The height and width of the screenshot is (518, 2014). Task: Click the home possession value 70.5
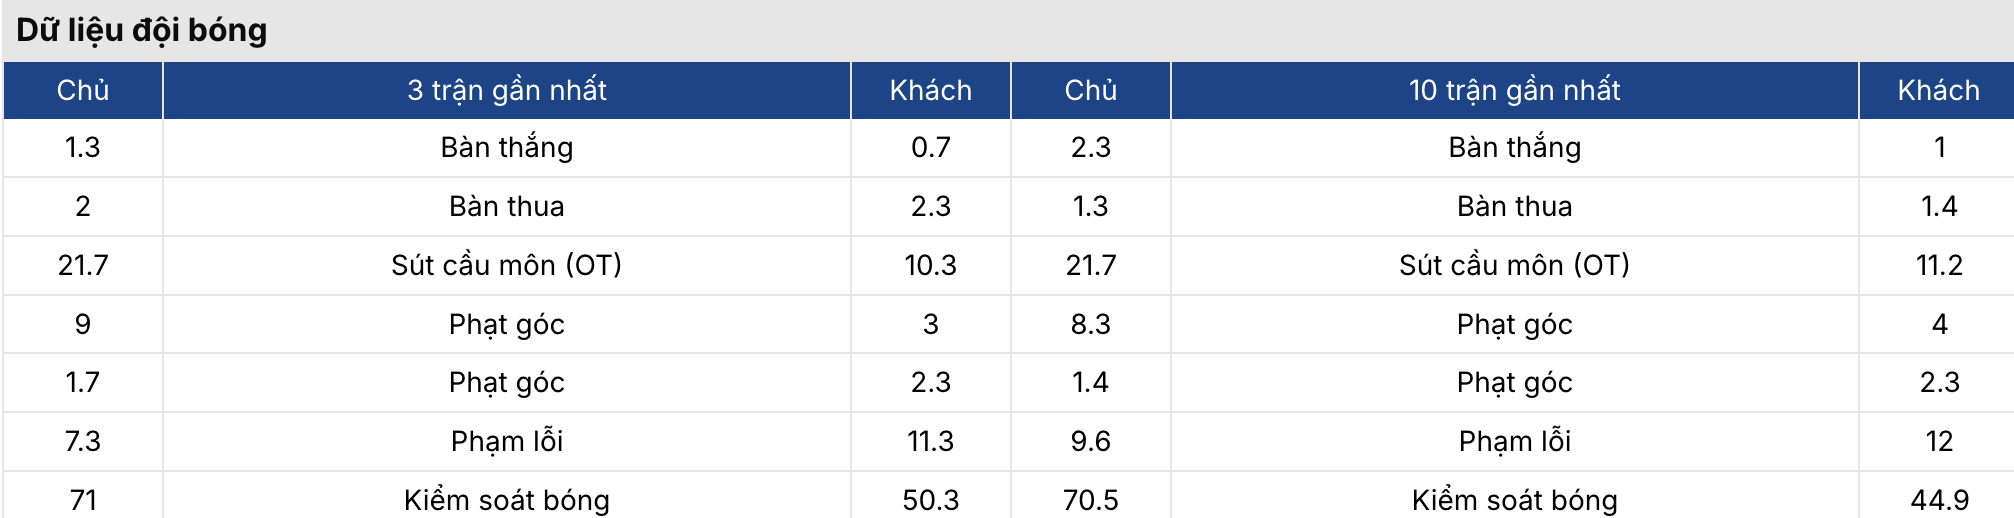click(1090, 499)
